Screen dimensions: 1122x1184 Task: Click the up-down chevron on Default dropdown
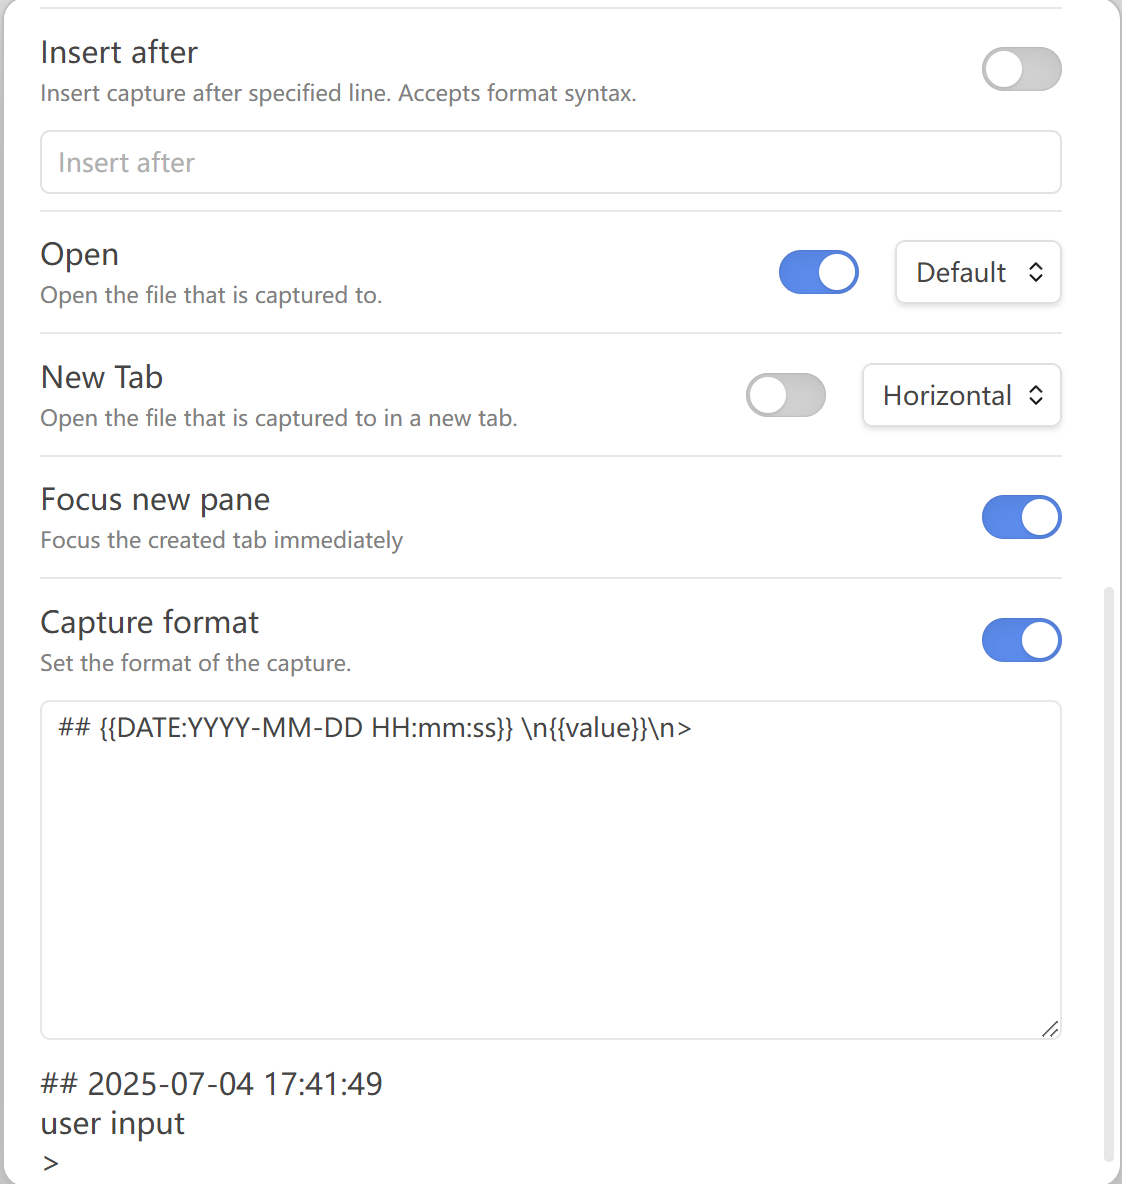(x=1036, y=272)
